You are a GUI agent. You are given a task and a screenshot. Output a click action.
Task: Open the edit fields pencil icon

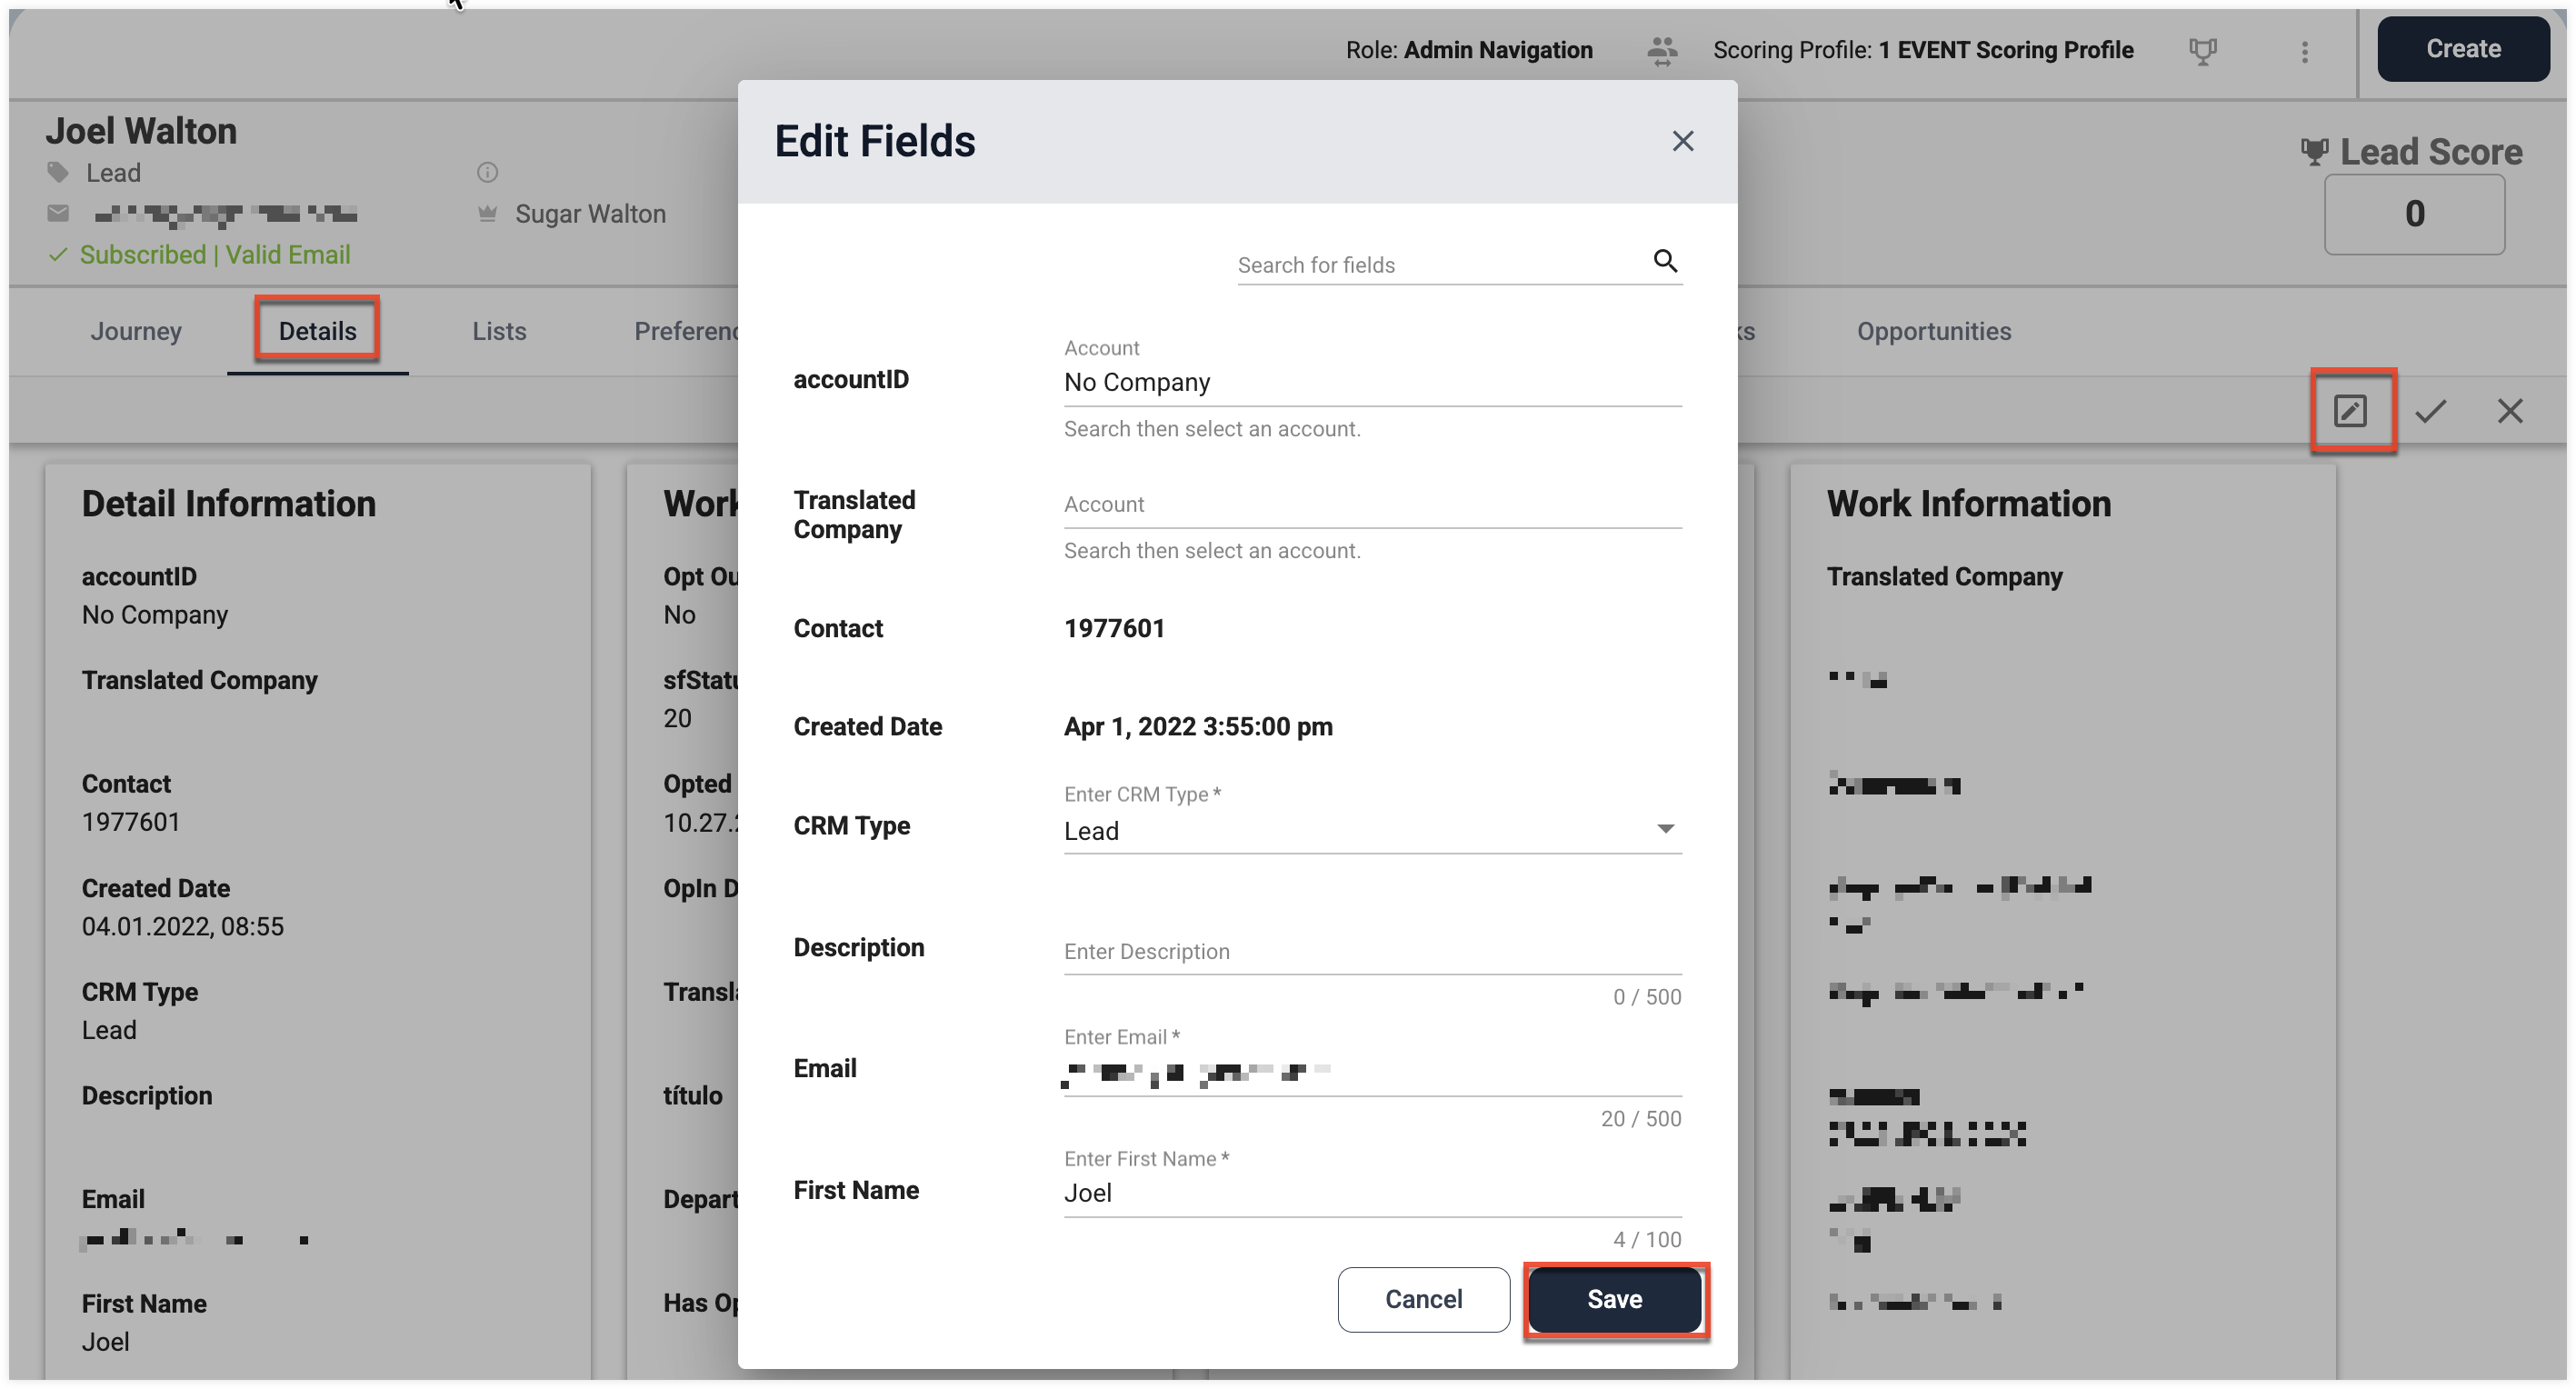(x=2350, y=411)
